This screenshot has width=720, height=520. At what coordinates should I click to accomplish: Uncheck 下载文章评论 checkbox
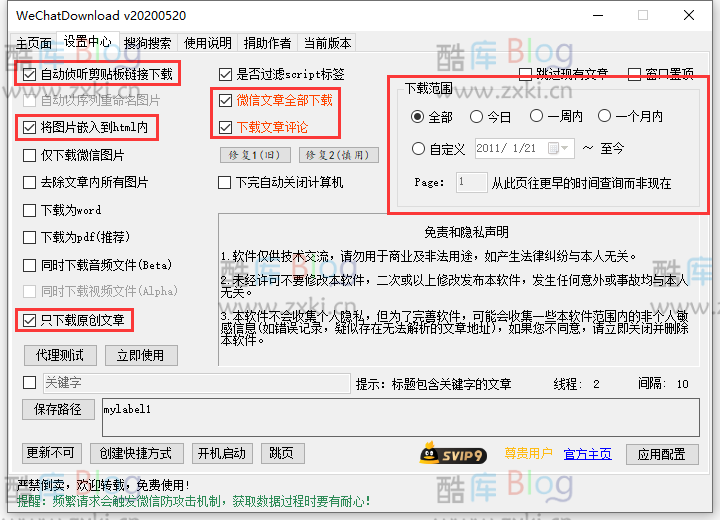(x=225, y=127)
